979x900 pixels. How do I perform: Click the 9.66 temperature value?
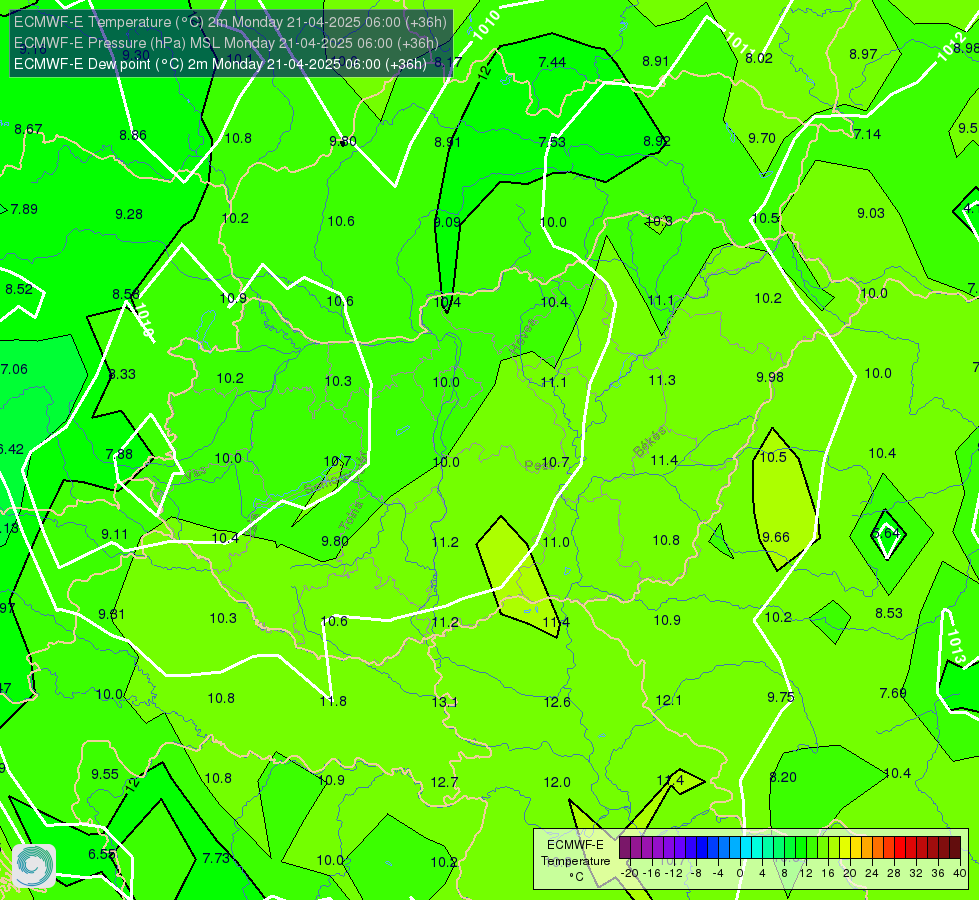[x=775, y=537]
